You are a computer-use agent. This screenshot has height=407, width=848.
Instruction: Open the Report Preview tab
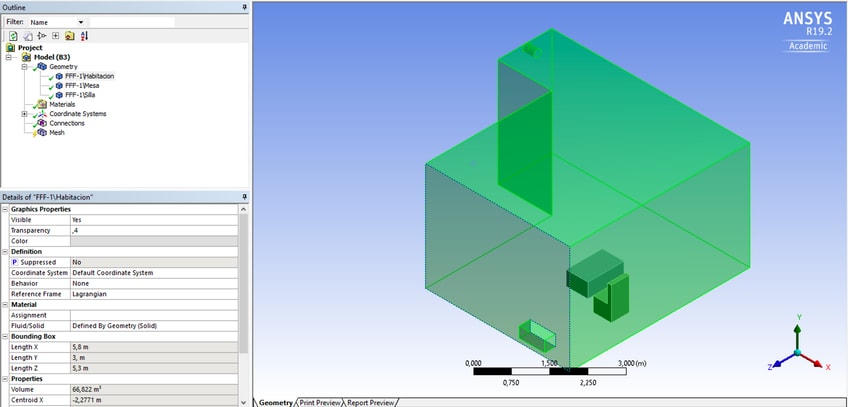coord(370,403)
